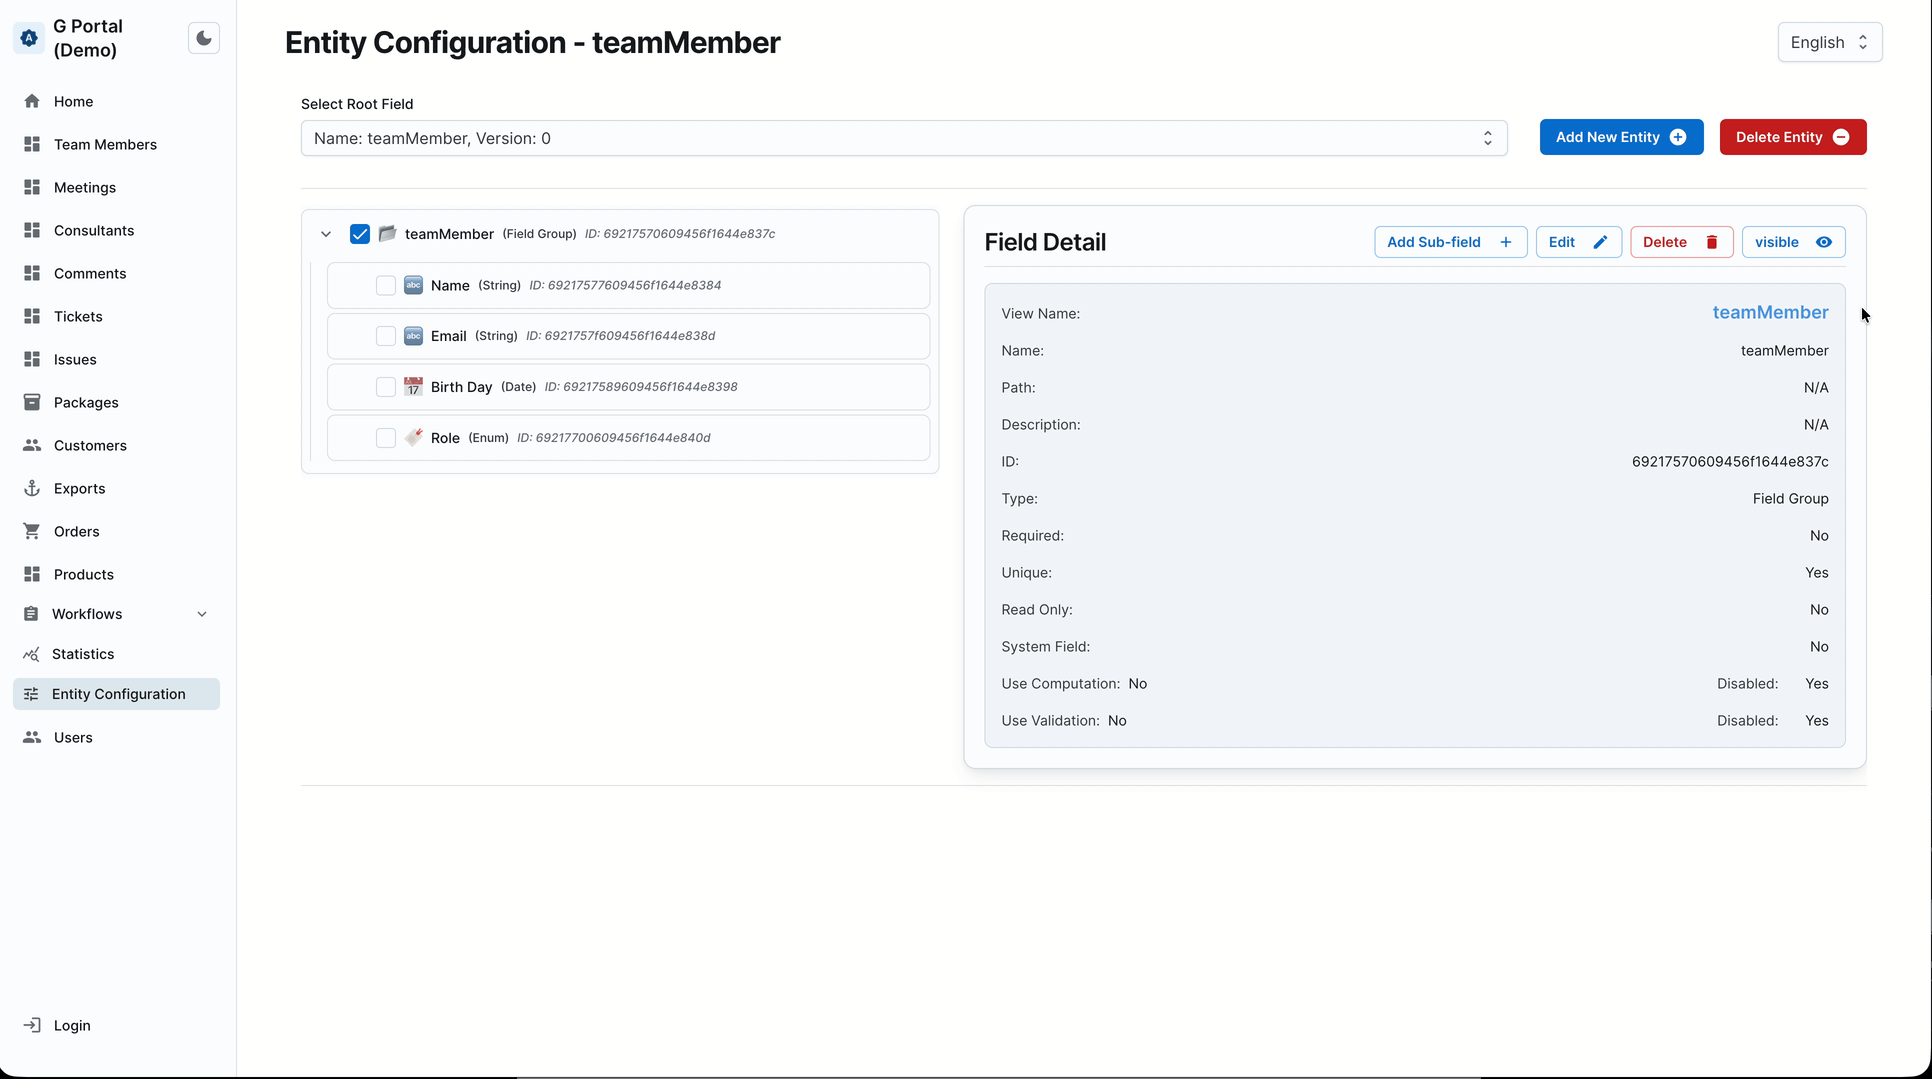Image resolution: width=1932 pixels, height=1079 pixels.
Task: Click the Birth Day calendar icon
Action: coord(413,387)
